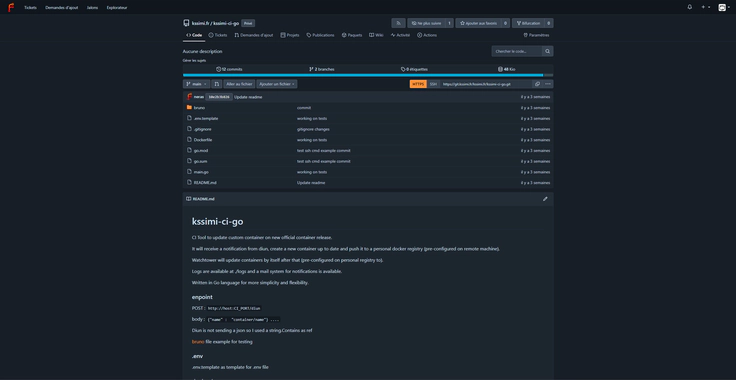Open the user avatar menu

click(x=724, y=8)
